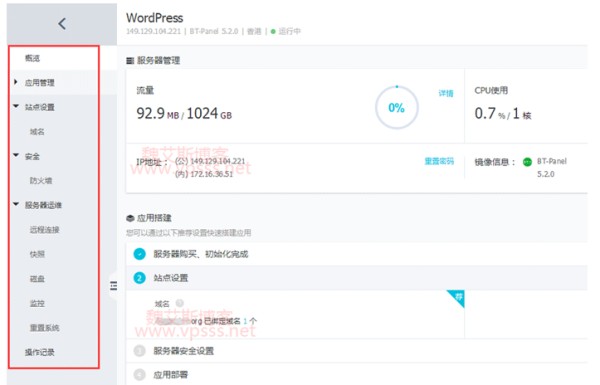Open 远程连接 in sidebar
Image resolution: width=600 pixels, height=385 pixels.
pyautogui.click(x=44, y=230)
